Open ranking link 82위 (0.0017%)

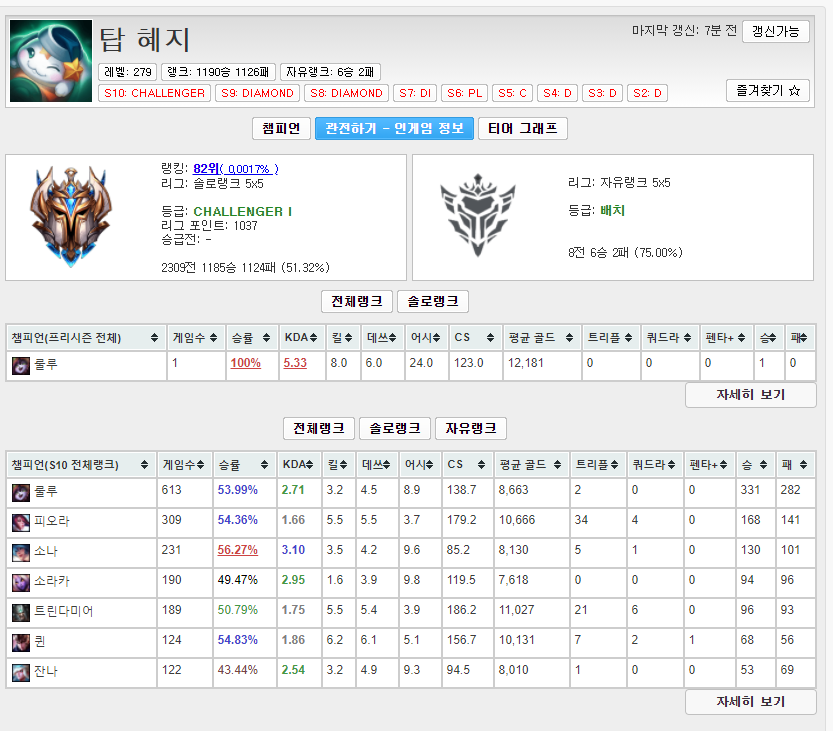[x=236, y=169]
